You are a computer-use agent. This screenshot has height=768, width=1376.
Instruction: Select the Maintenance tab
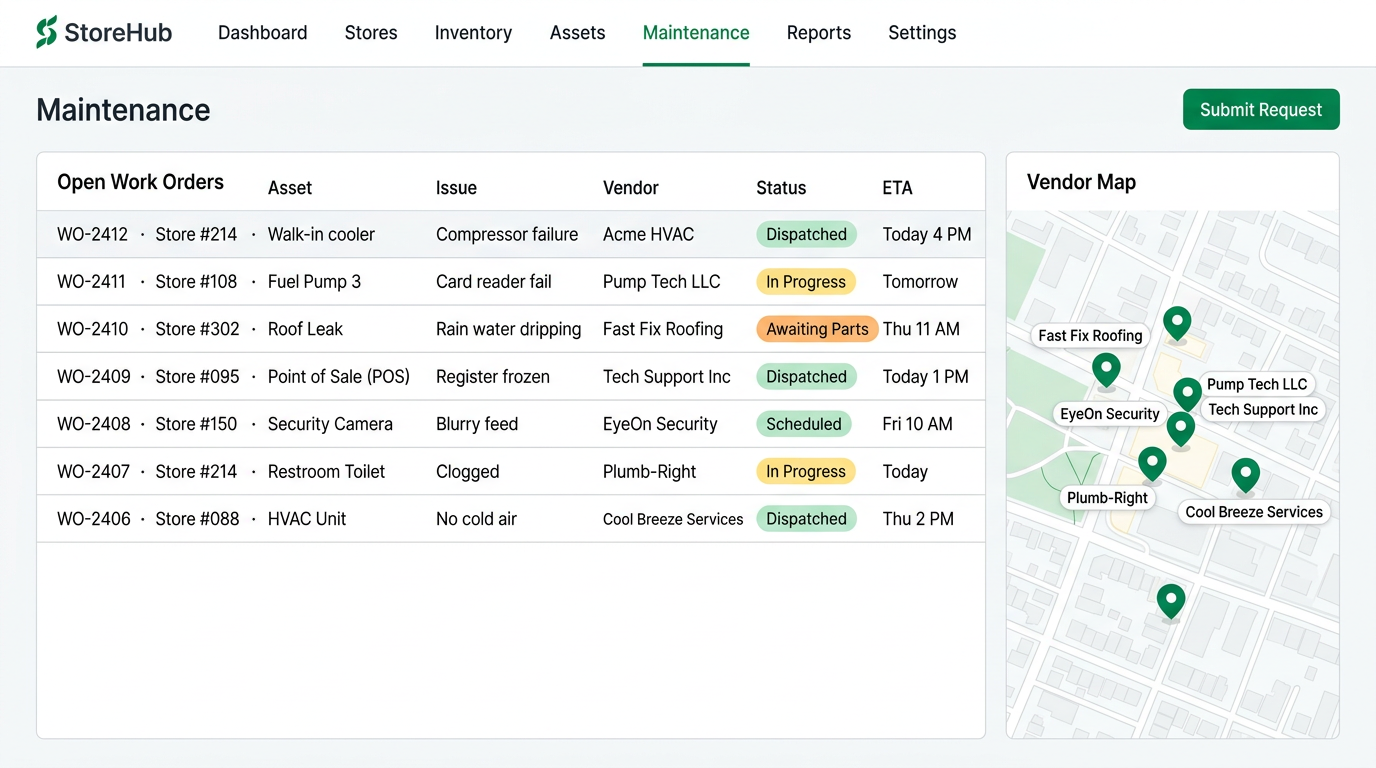point(696,33)
